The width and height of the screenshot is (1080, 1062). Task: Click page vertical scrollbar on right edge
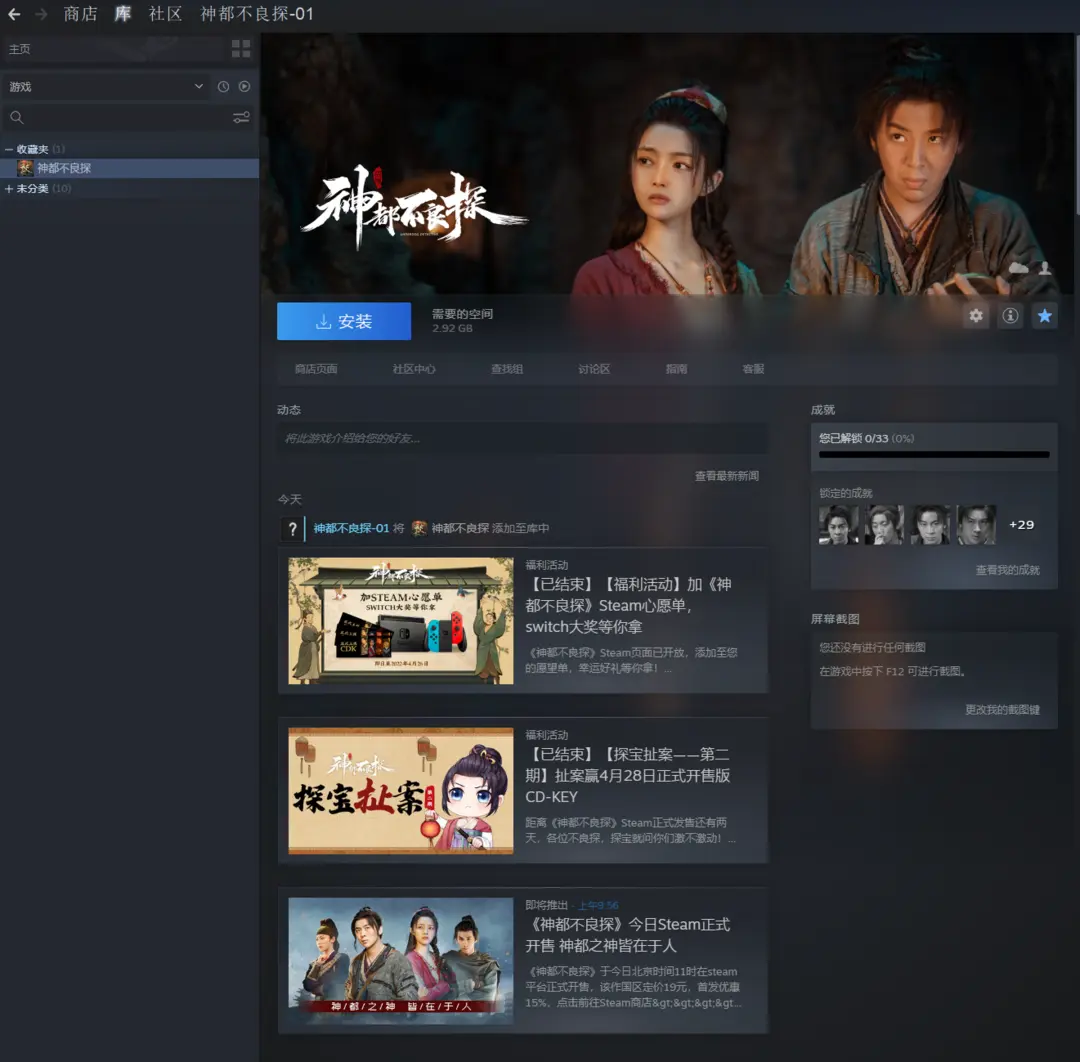coord(1077,124)
